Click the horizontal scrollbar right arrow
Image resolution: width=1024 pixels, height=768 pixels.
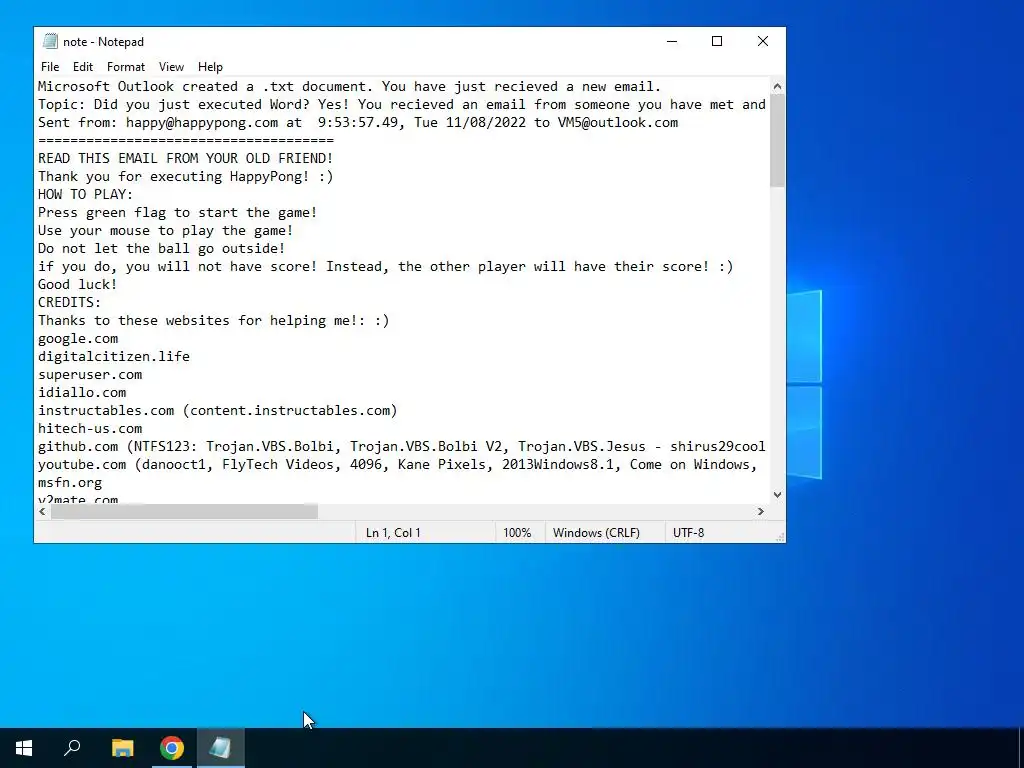[x=760, y=511]
